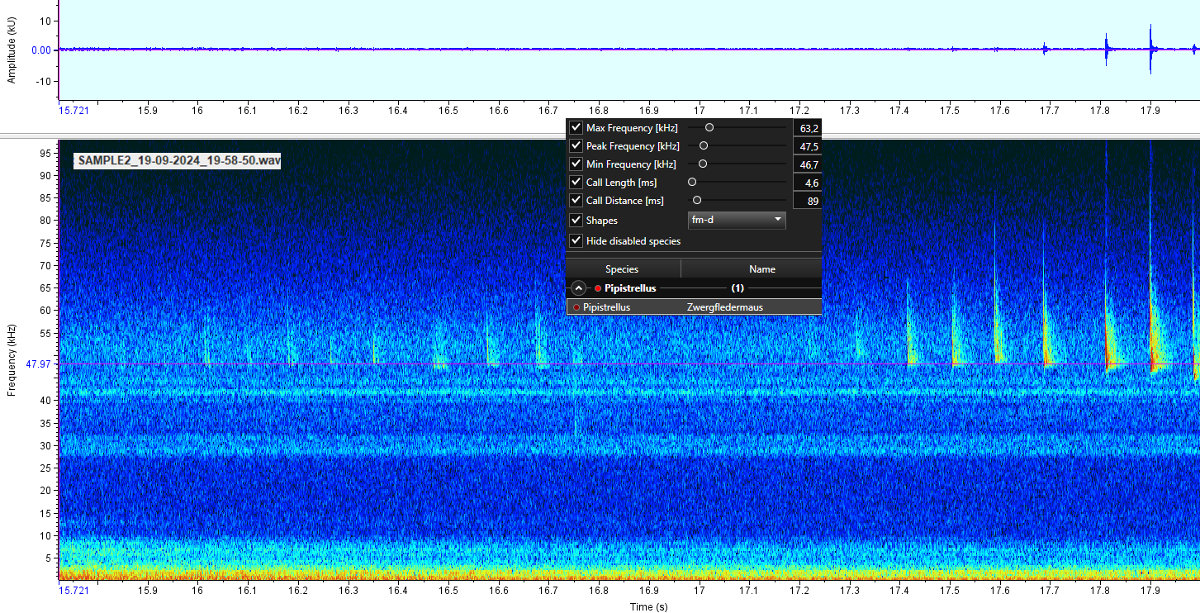
Task: Uncheck Hide disabled species
Action: tap(575, 241)
